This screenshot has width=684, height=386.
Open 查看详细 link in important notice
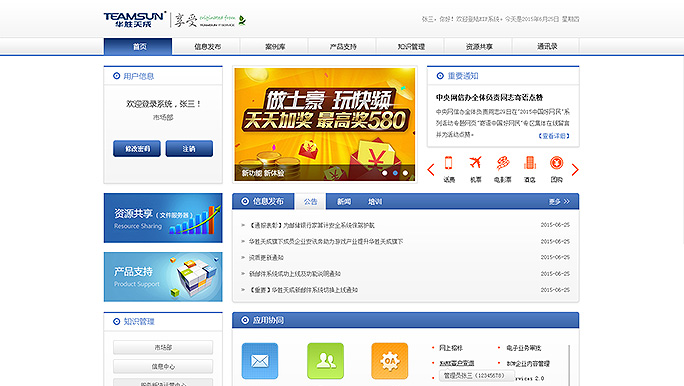pos(554,136)
